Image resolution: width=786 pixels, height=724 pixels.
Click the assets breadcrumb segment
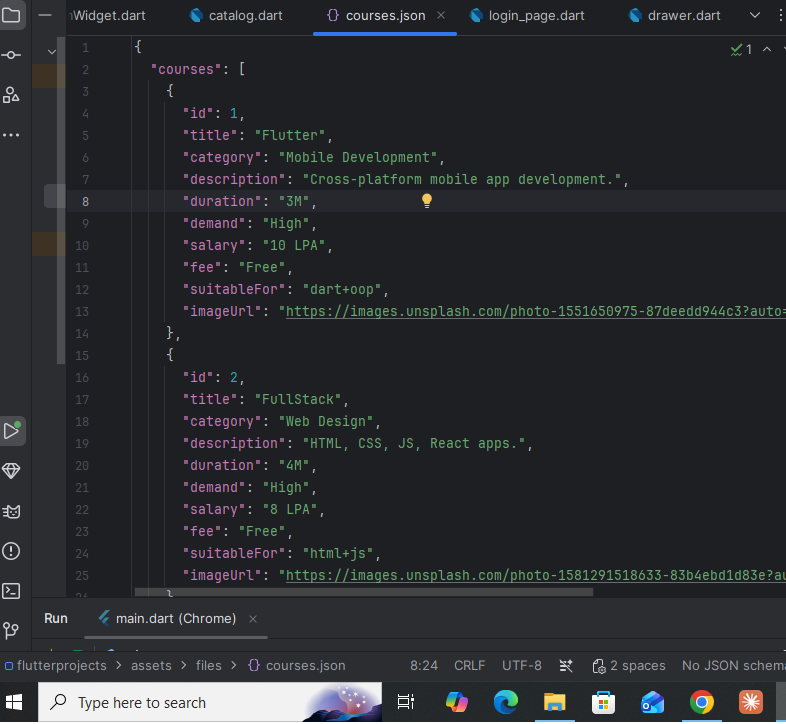pyautogui.click(x=151, y=666)
